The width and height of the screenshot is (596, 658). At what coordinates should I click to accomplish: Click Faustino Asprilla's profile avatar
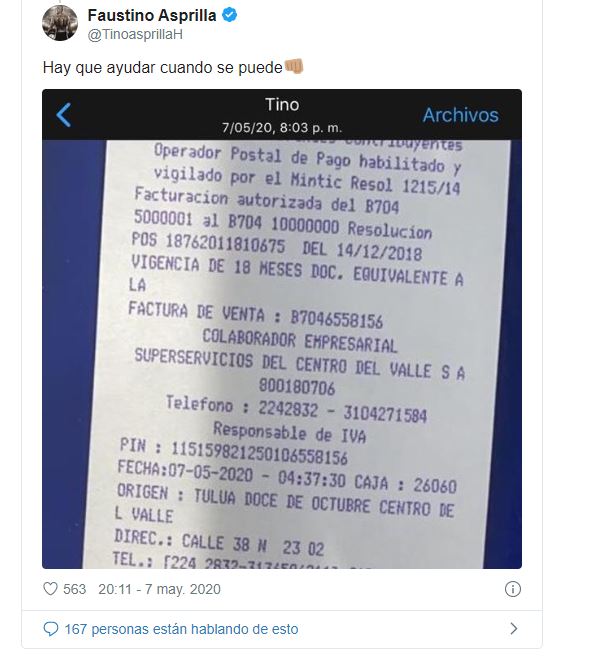coord(60,24)
